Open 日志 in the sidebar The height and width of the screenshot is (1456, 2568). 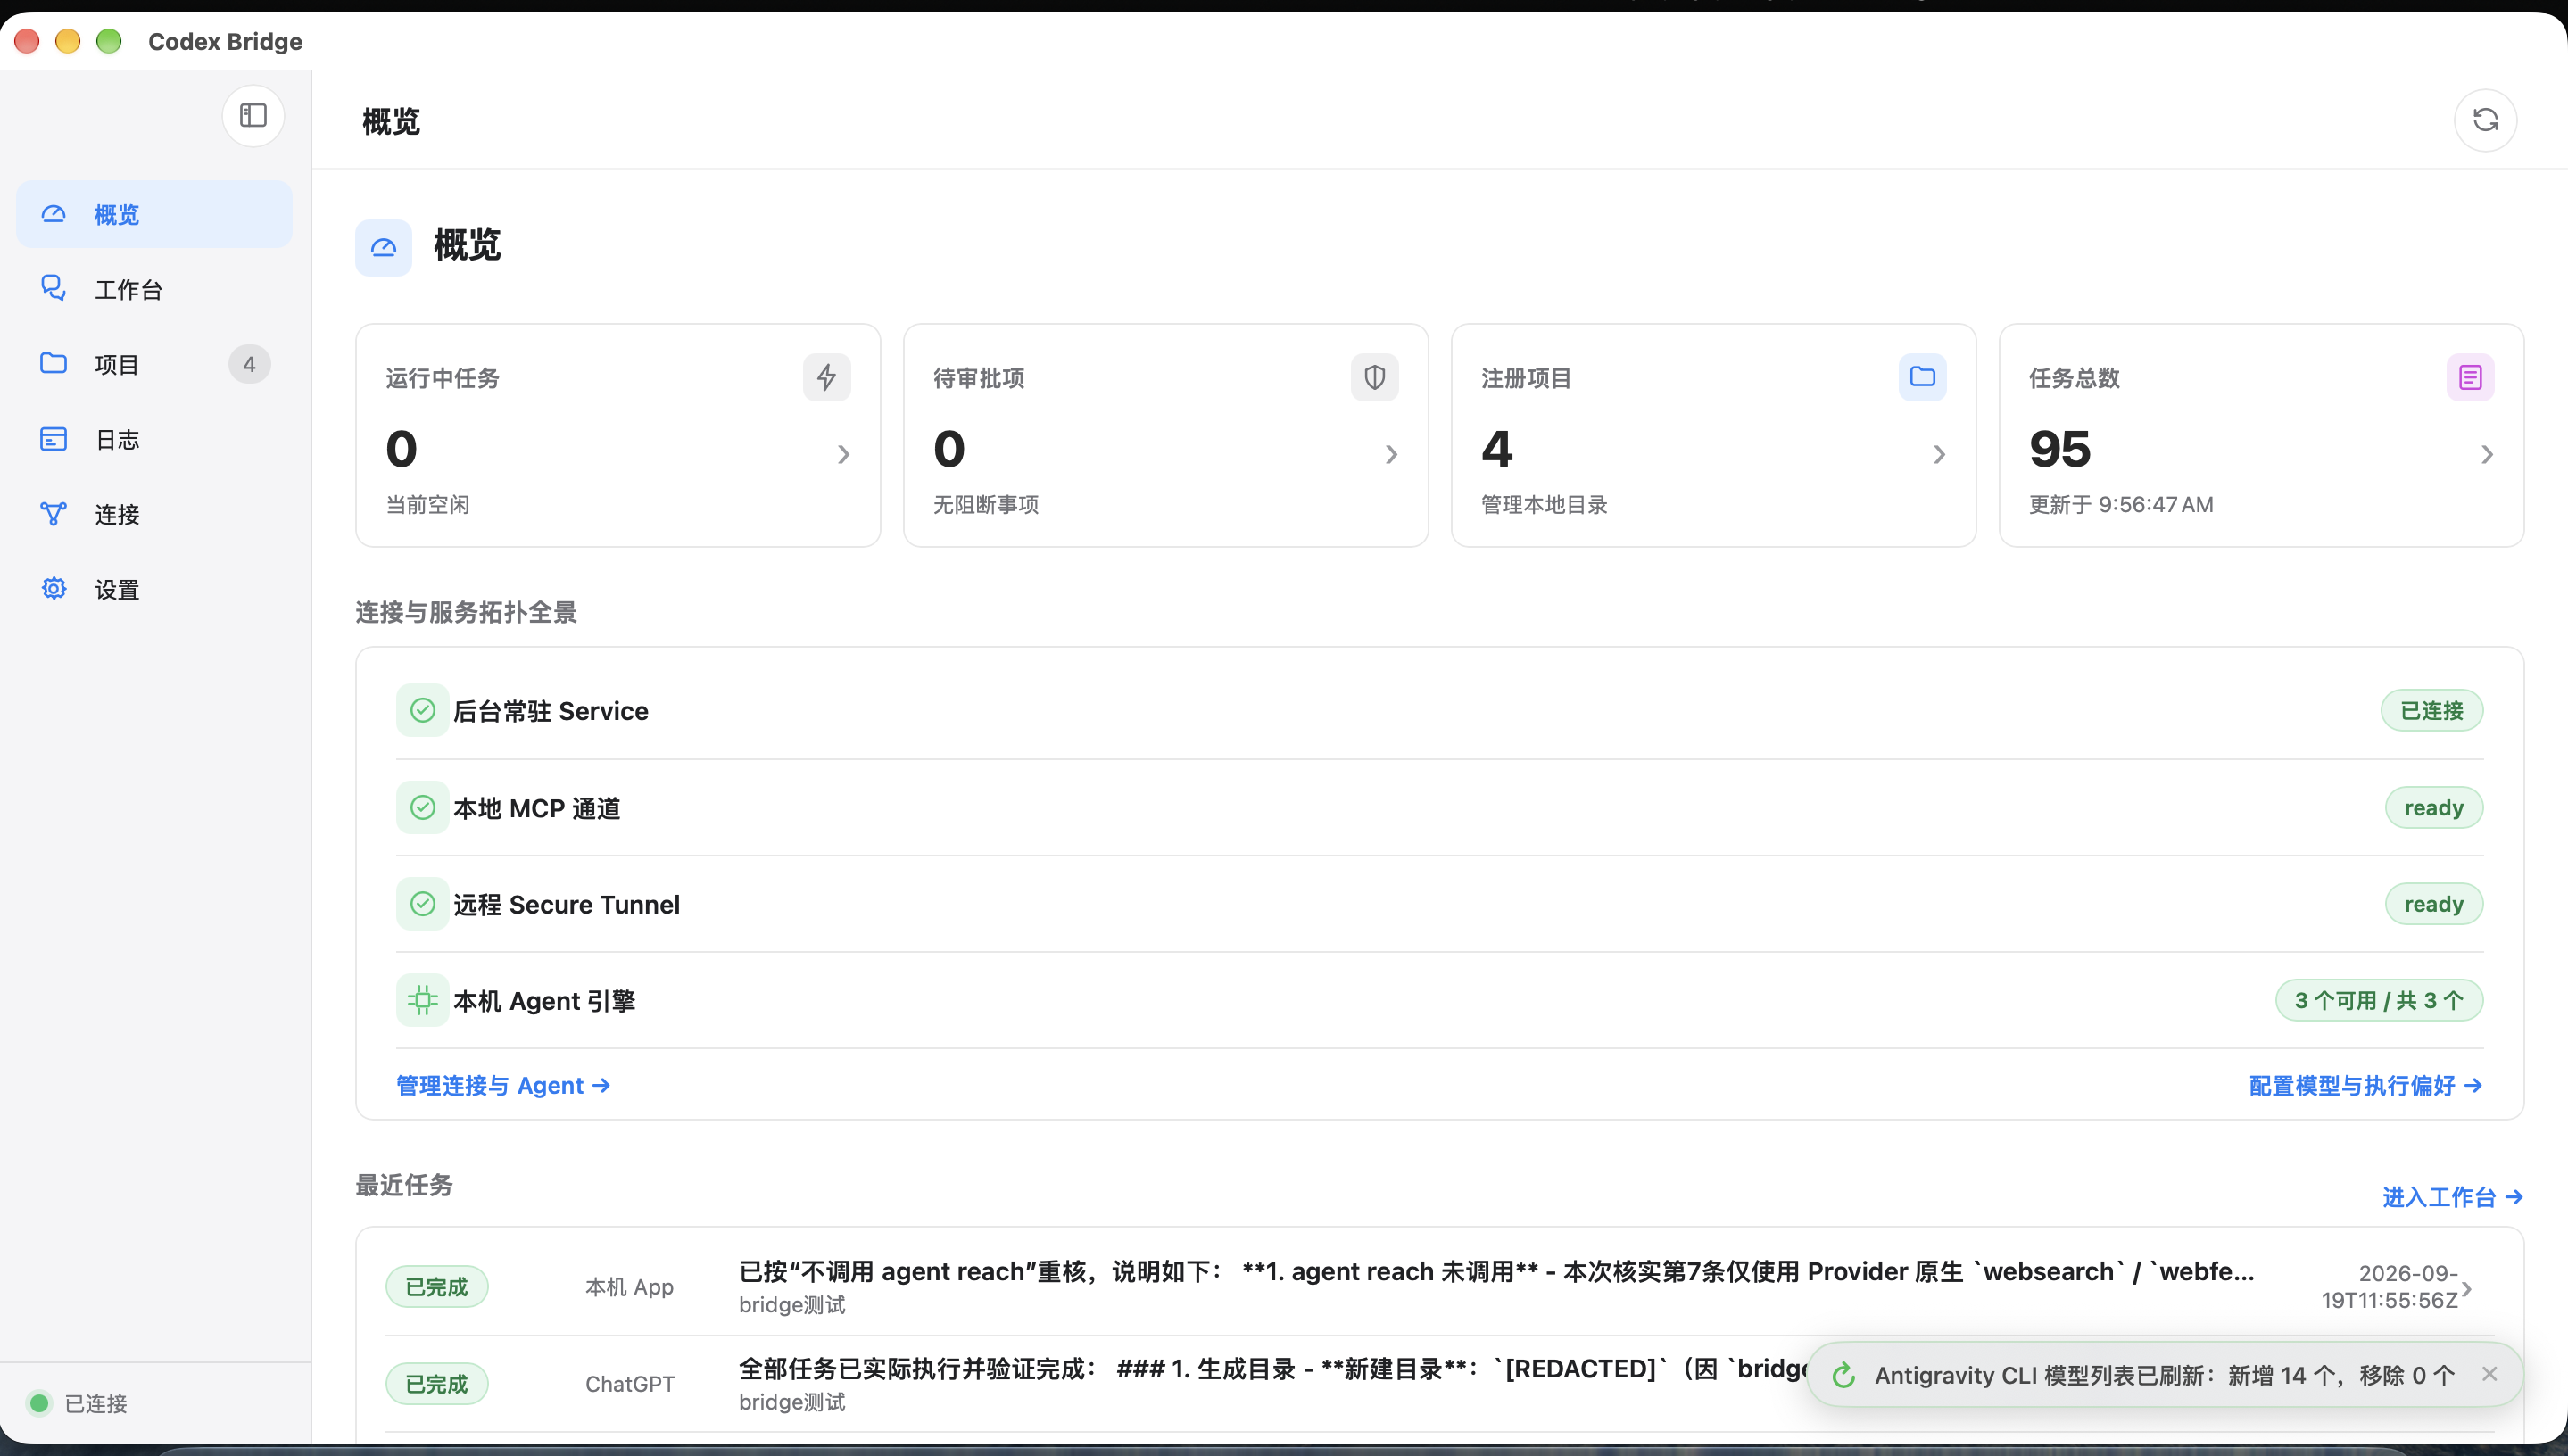(154, 439)
